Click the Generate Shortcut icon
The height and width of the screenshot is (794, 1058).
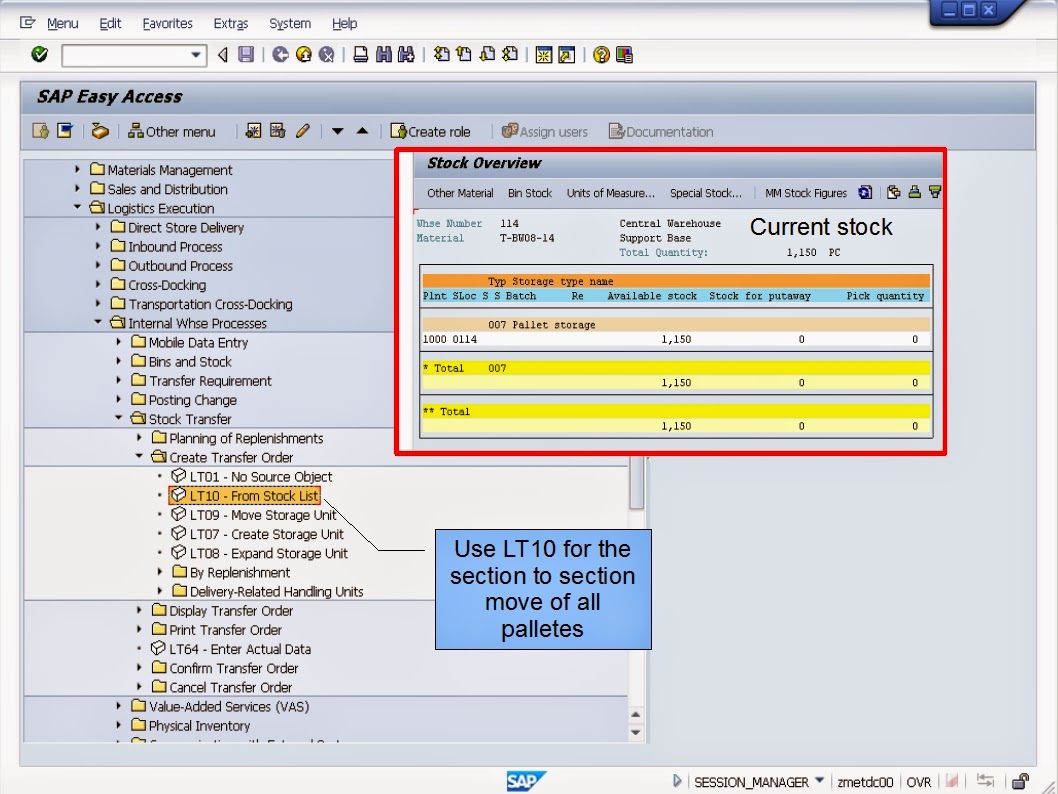coord(567,55)
